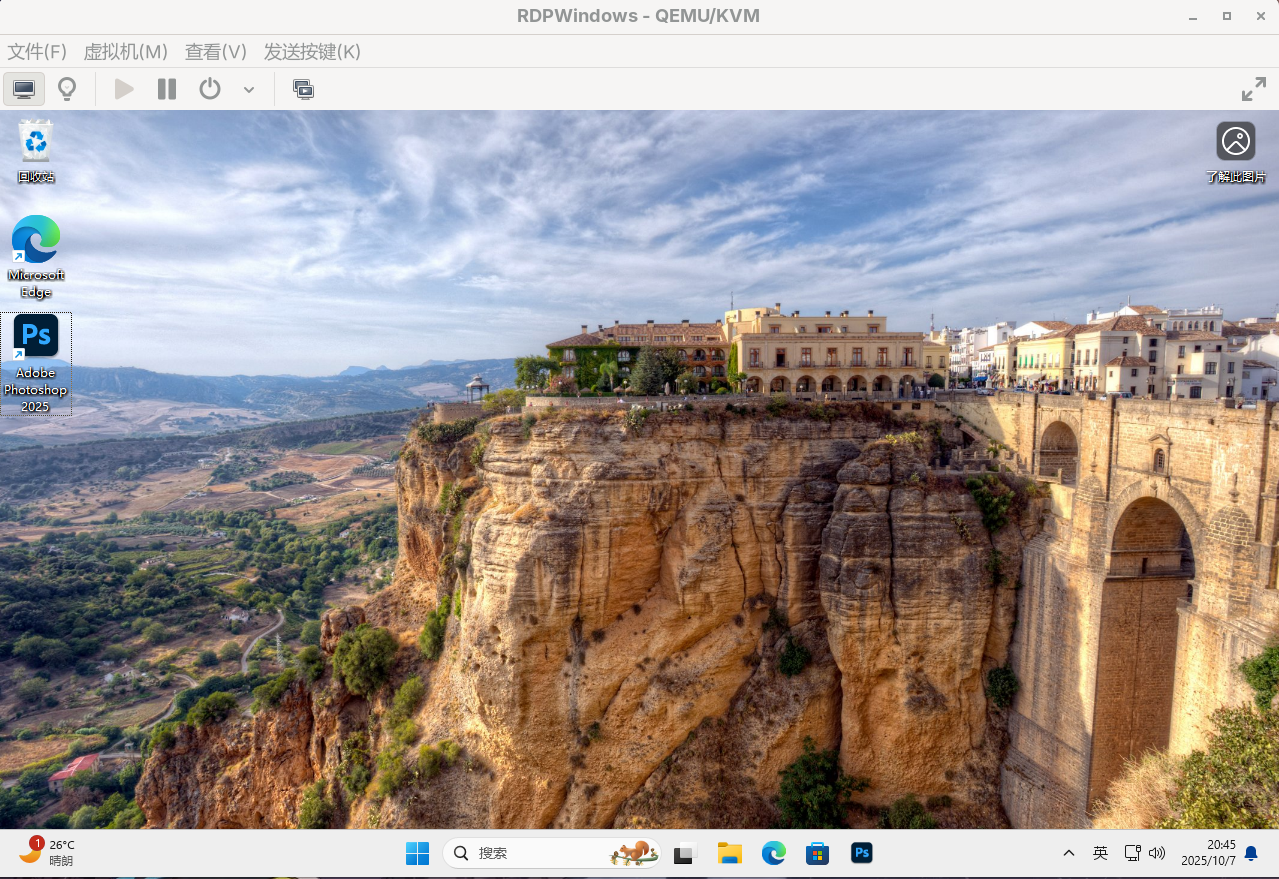Open the 文件(F) menu
The height and width of the screenshot is (879, 1279).
coord(37,52)
